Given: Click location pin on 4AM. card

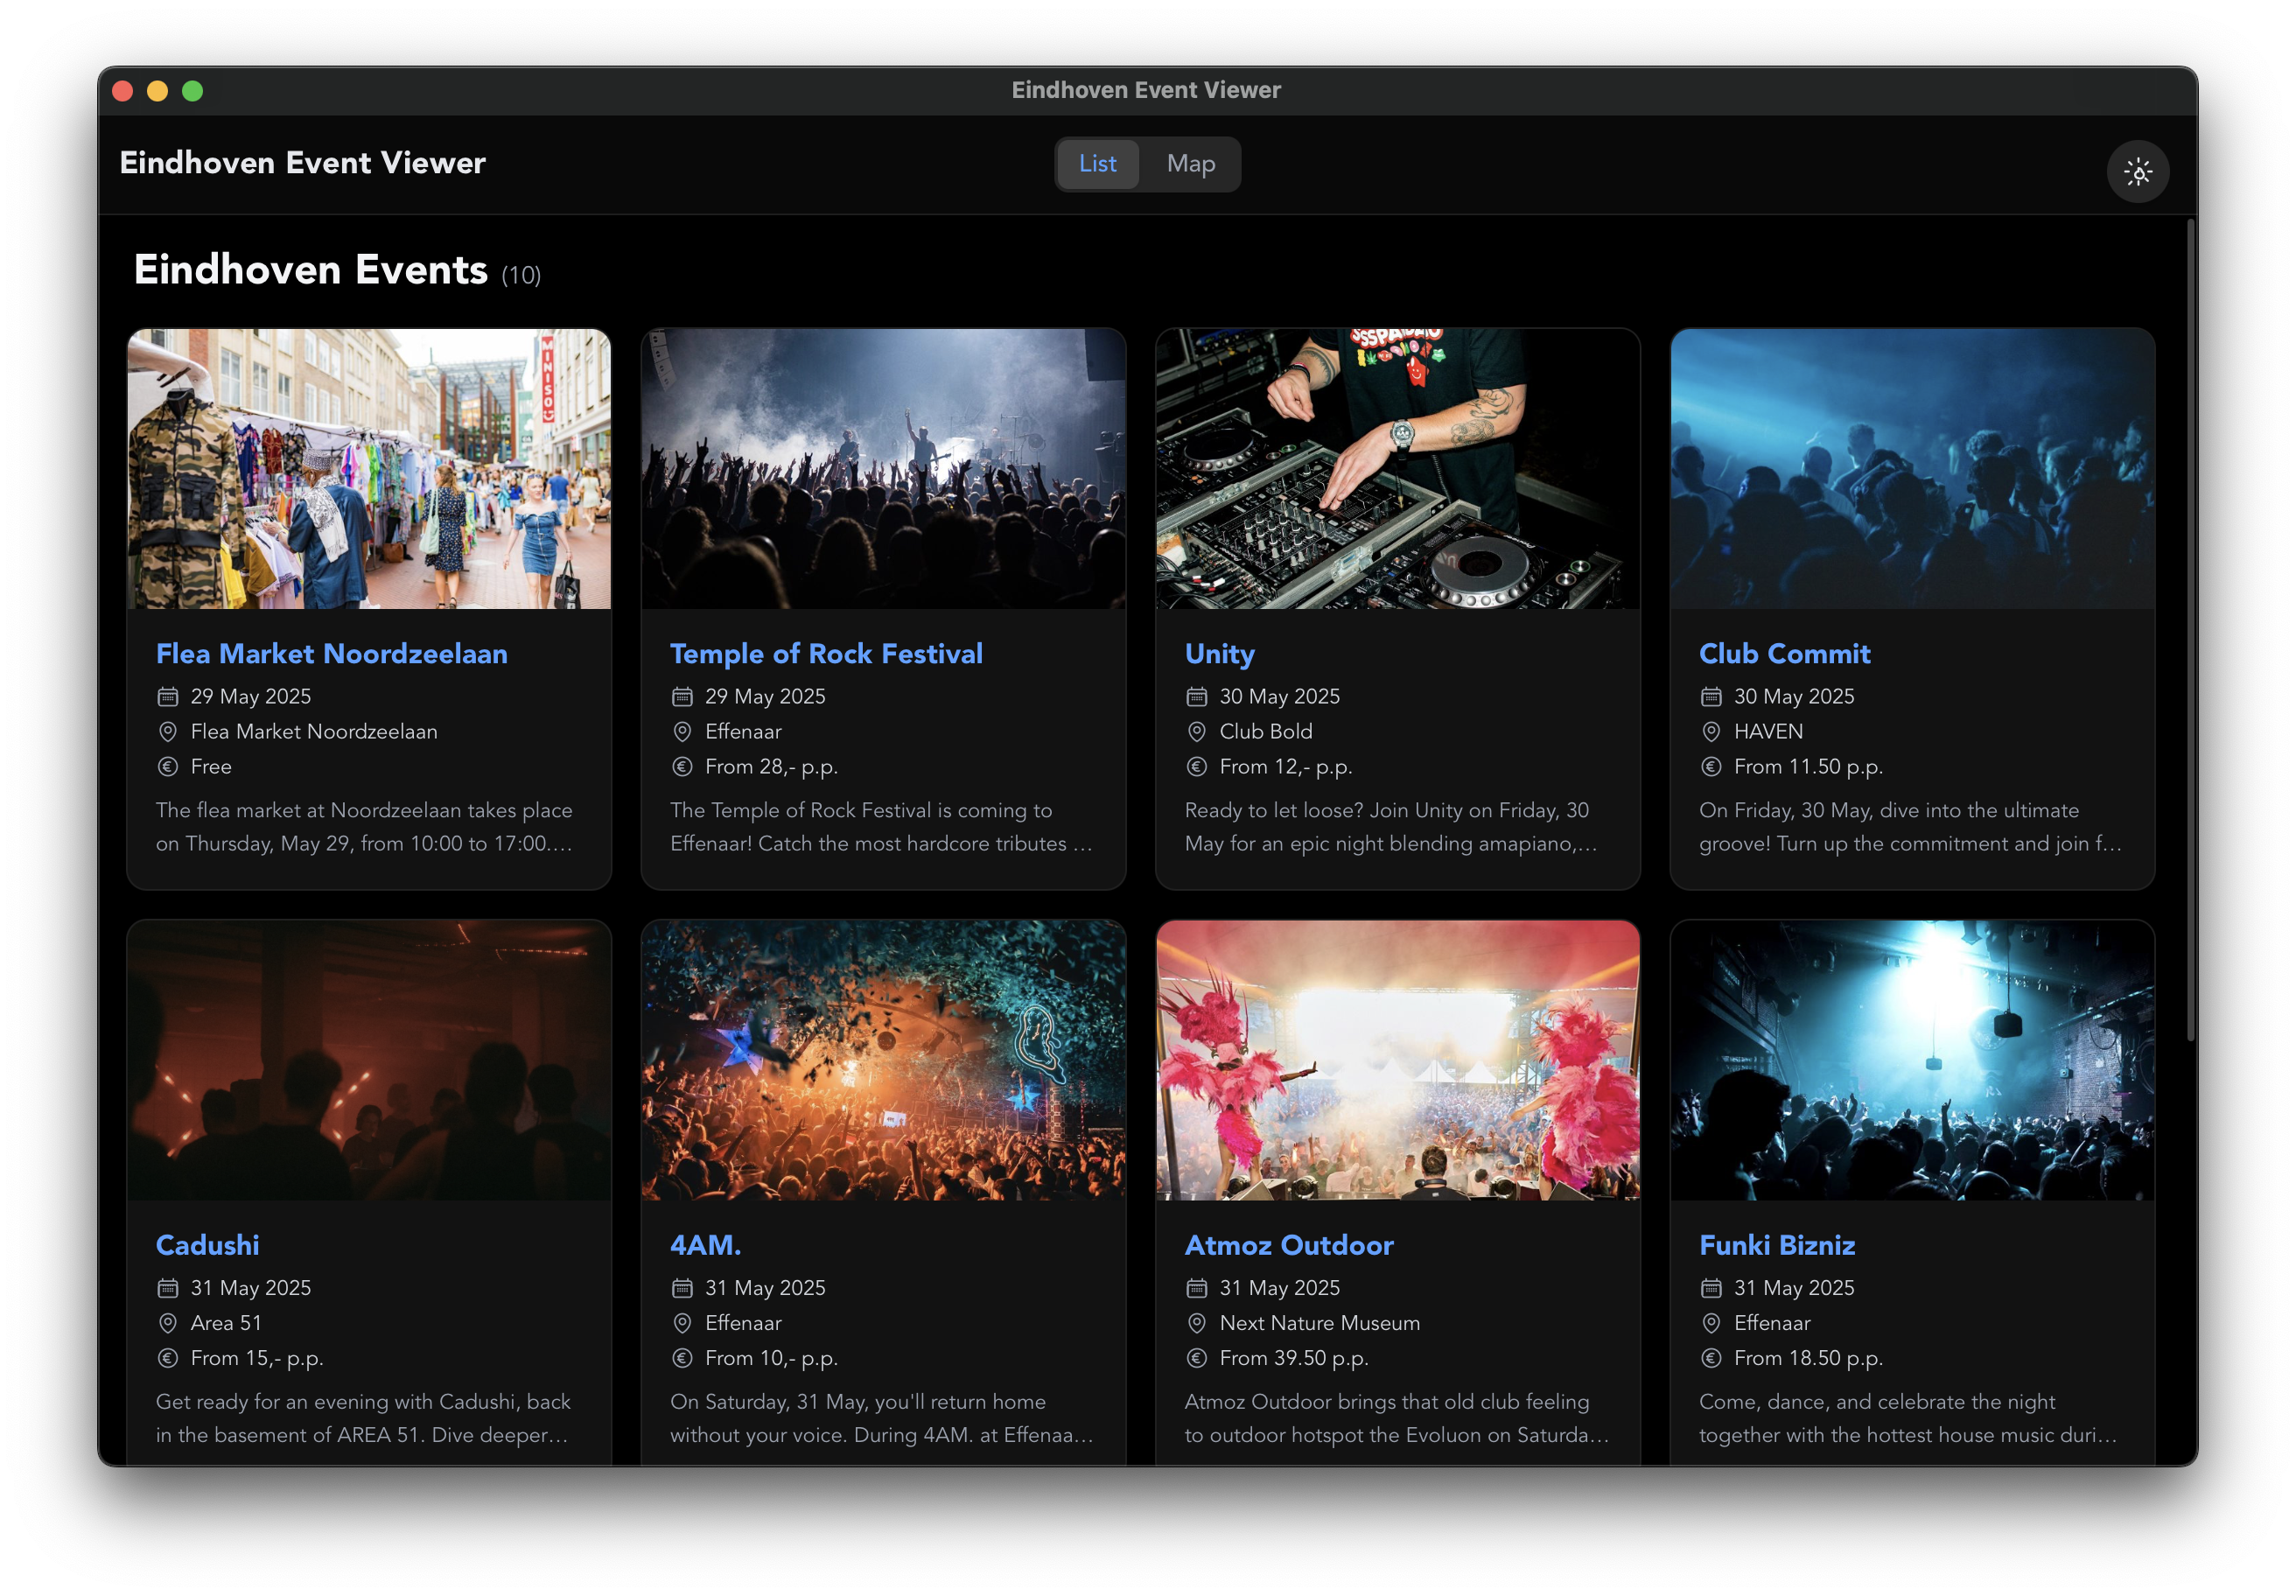Looking at the screenshot, I should coord(682,1322).
